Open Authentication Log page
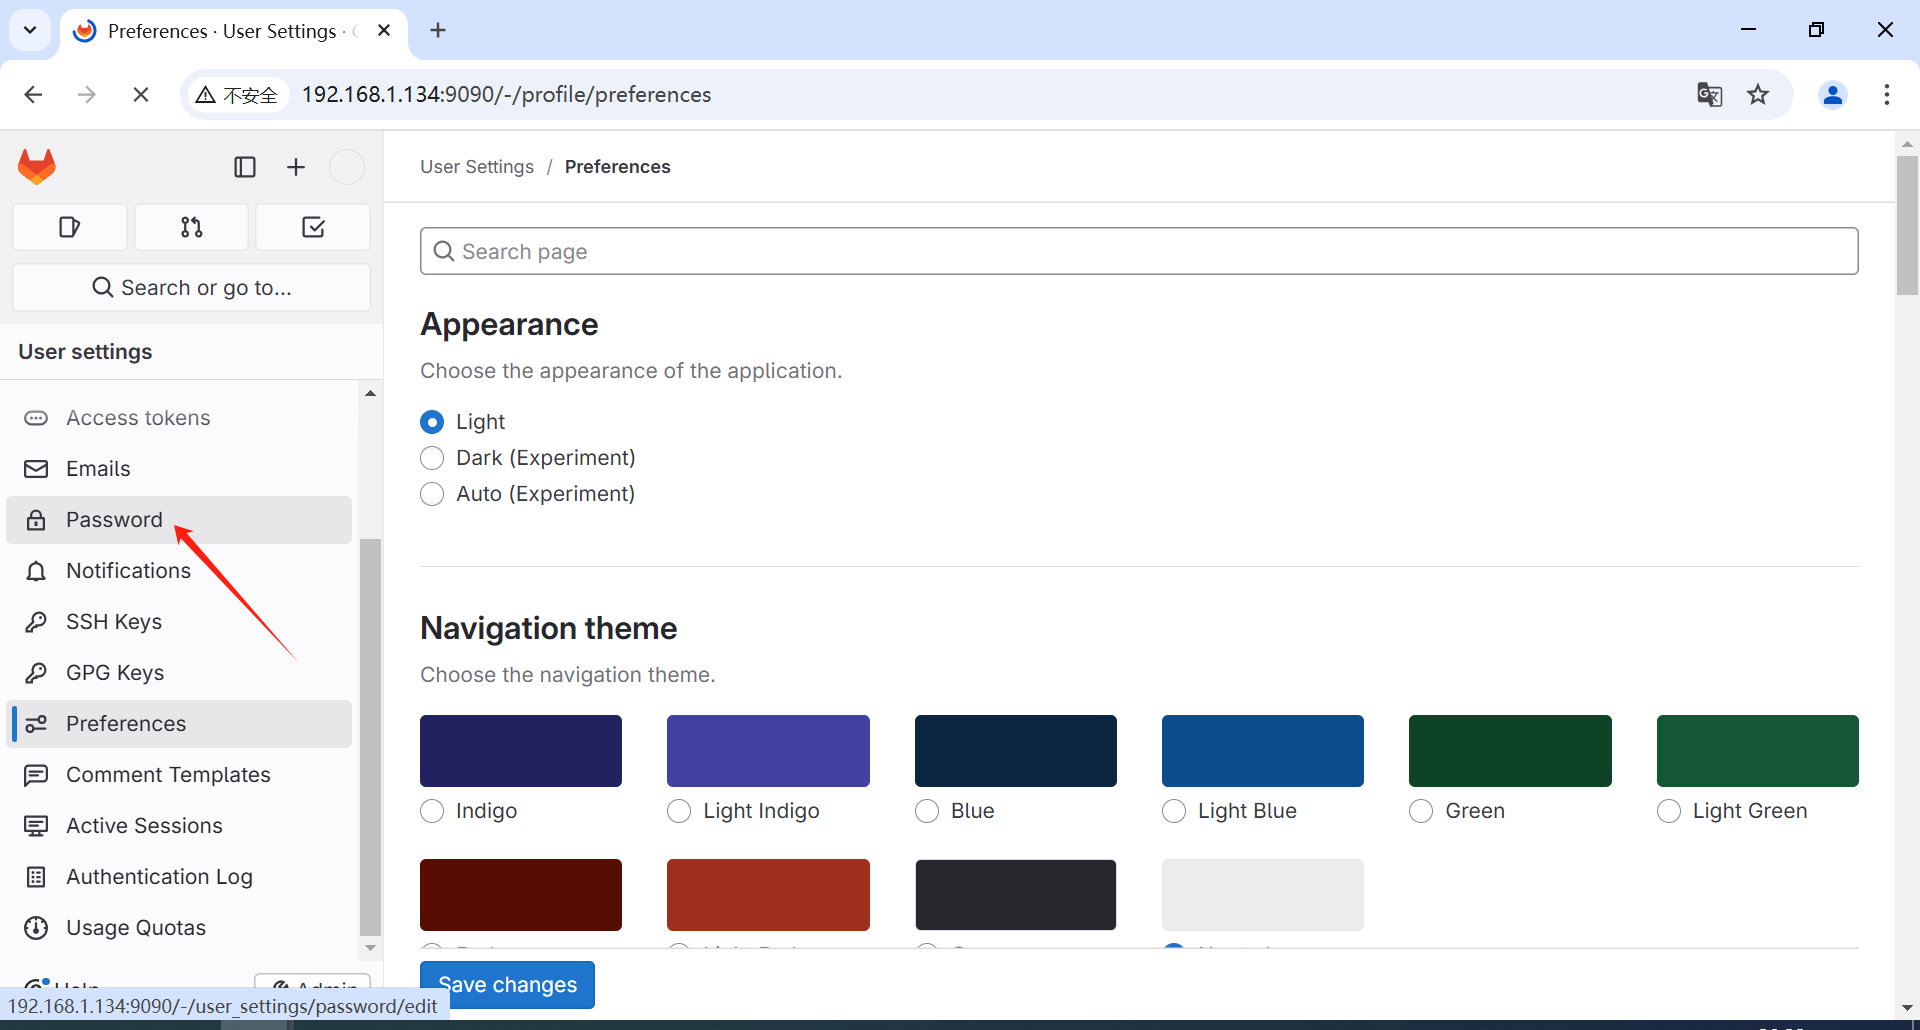Viewport: 1920px width, 1030px height. [x=180, y=877]
